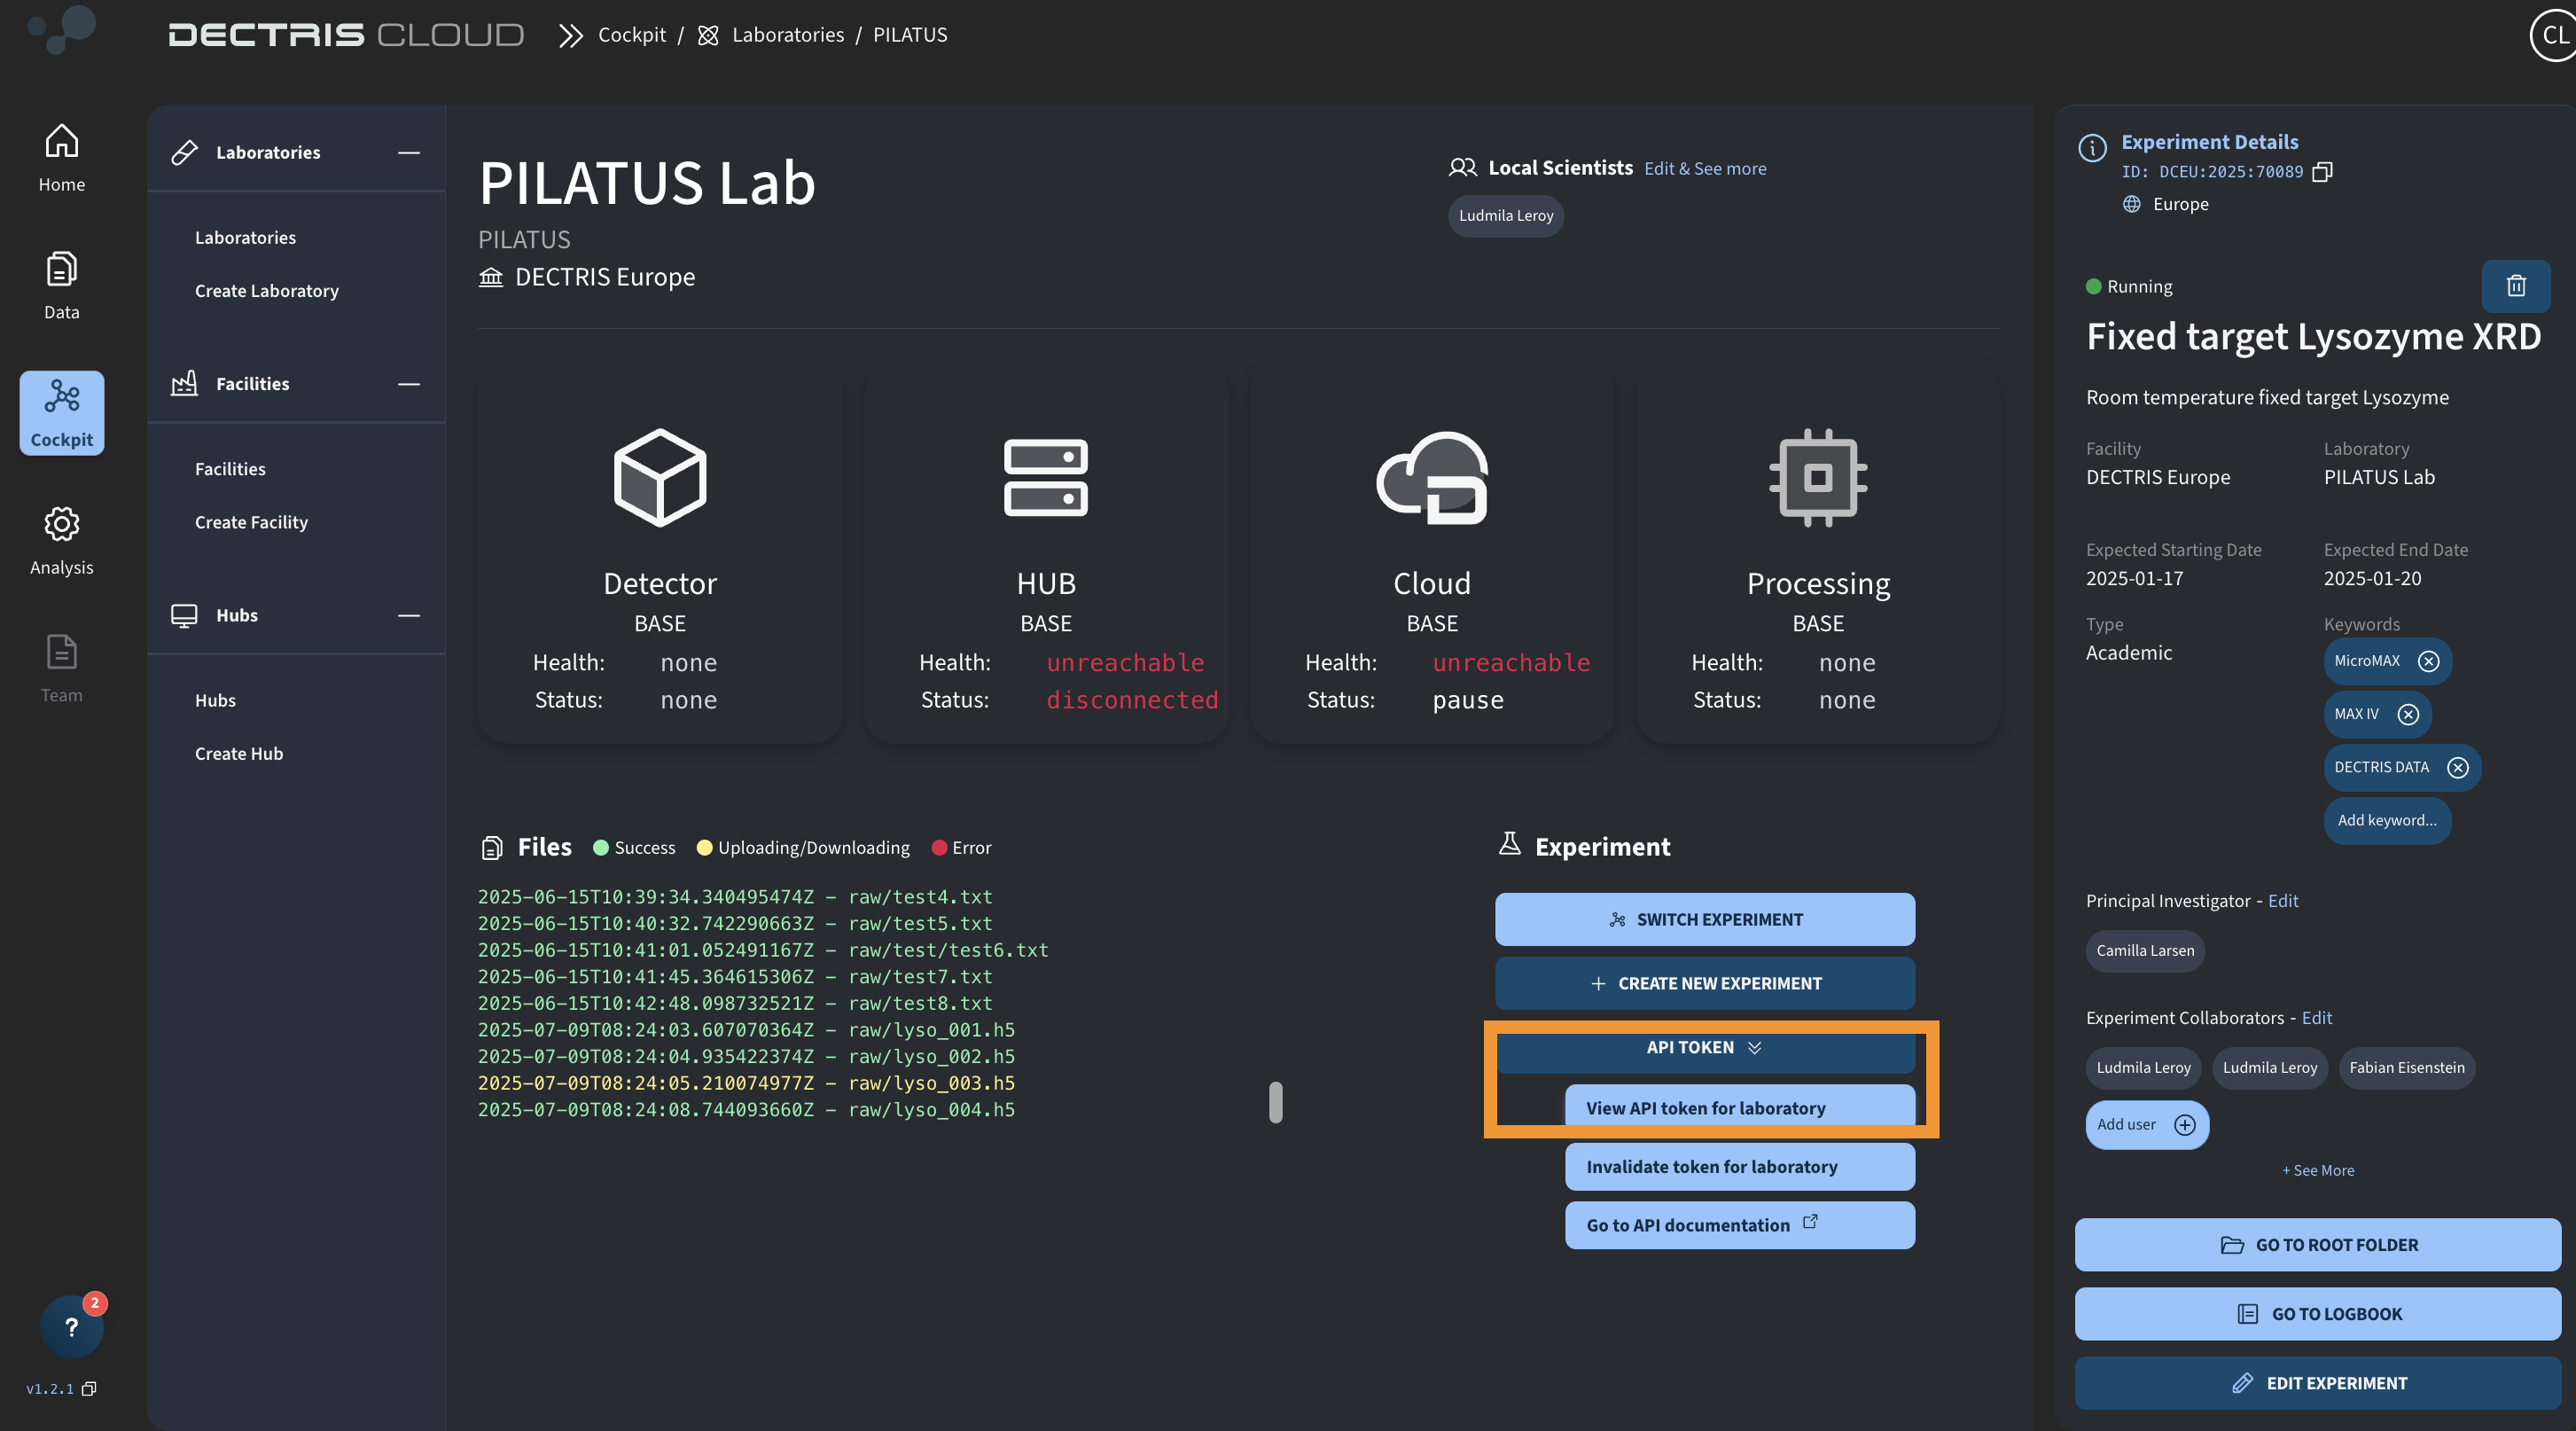This screenshot has width=2576, height=1431.
Task: Collapse the Facilities sidebar group
Action: point(409,384)
